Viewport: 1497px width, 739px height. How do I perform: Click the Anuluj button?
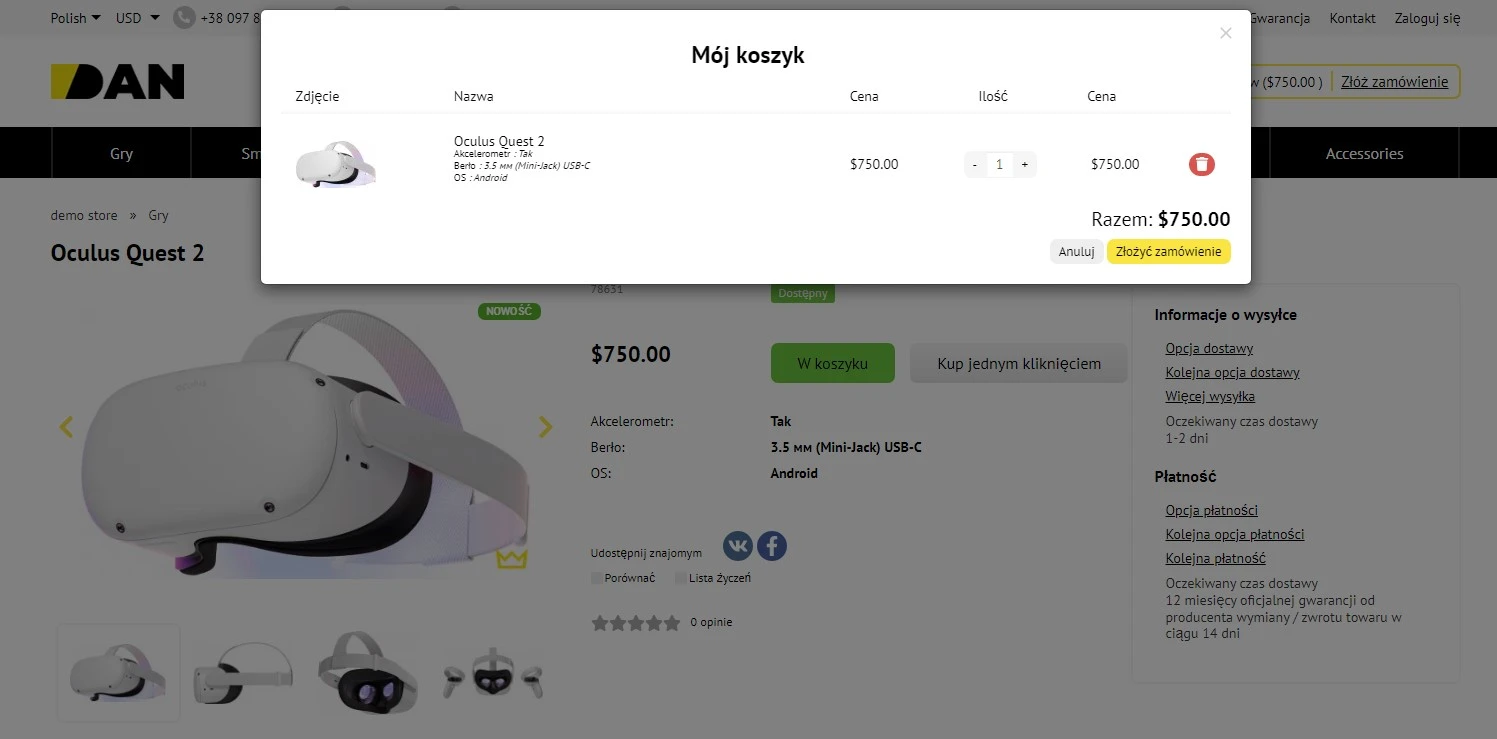[1076, 252]
